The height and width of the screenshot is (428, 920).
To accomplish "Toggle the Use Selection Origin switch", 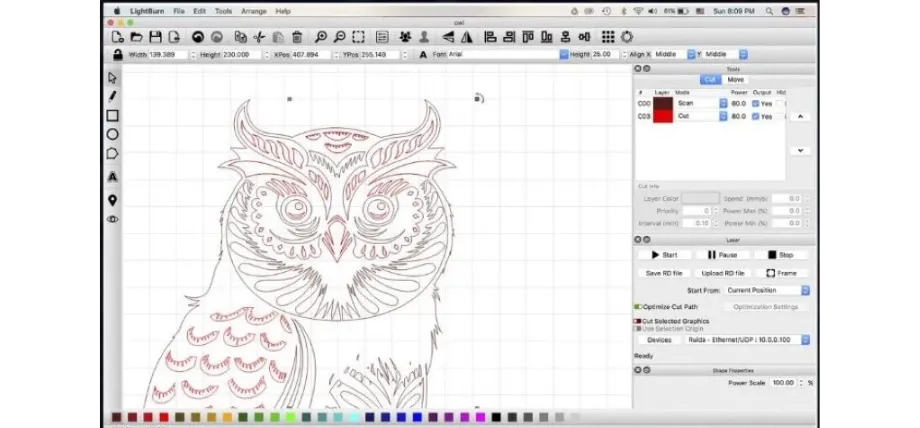I will point(638,329).
